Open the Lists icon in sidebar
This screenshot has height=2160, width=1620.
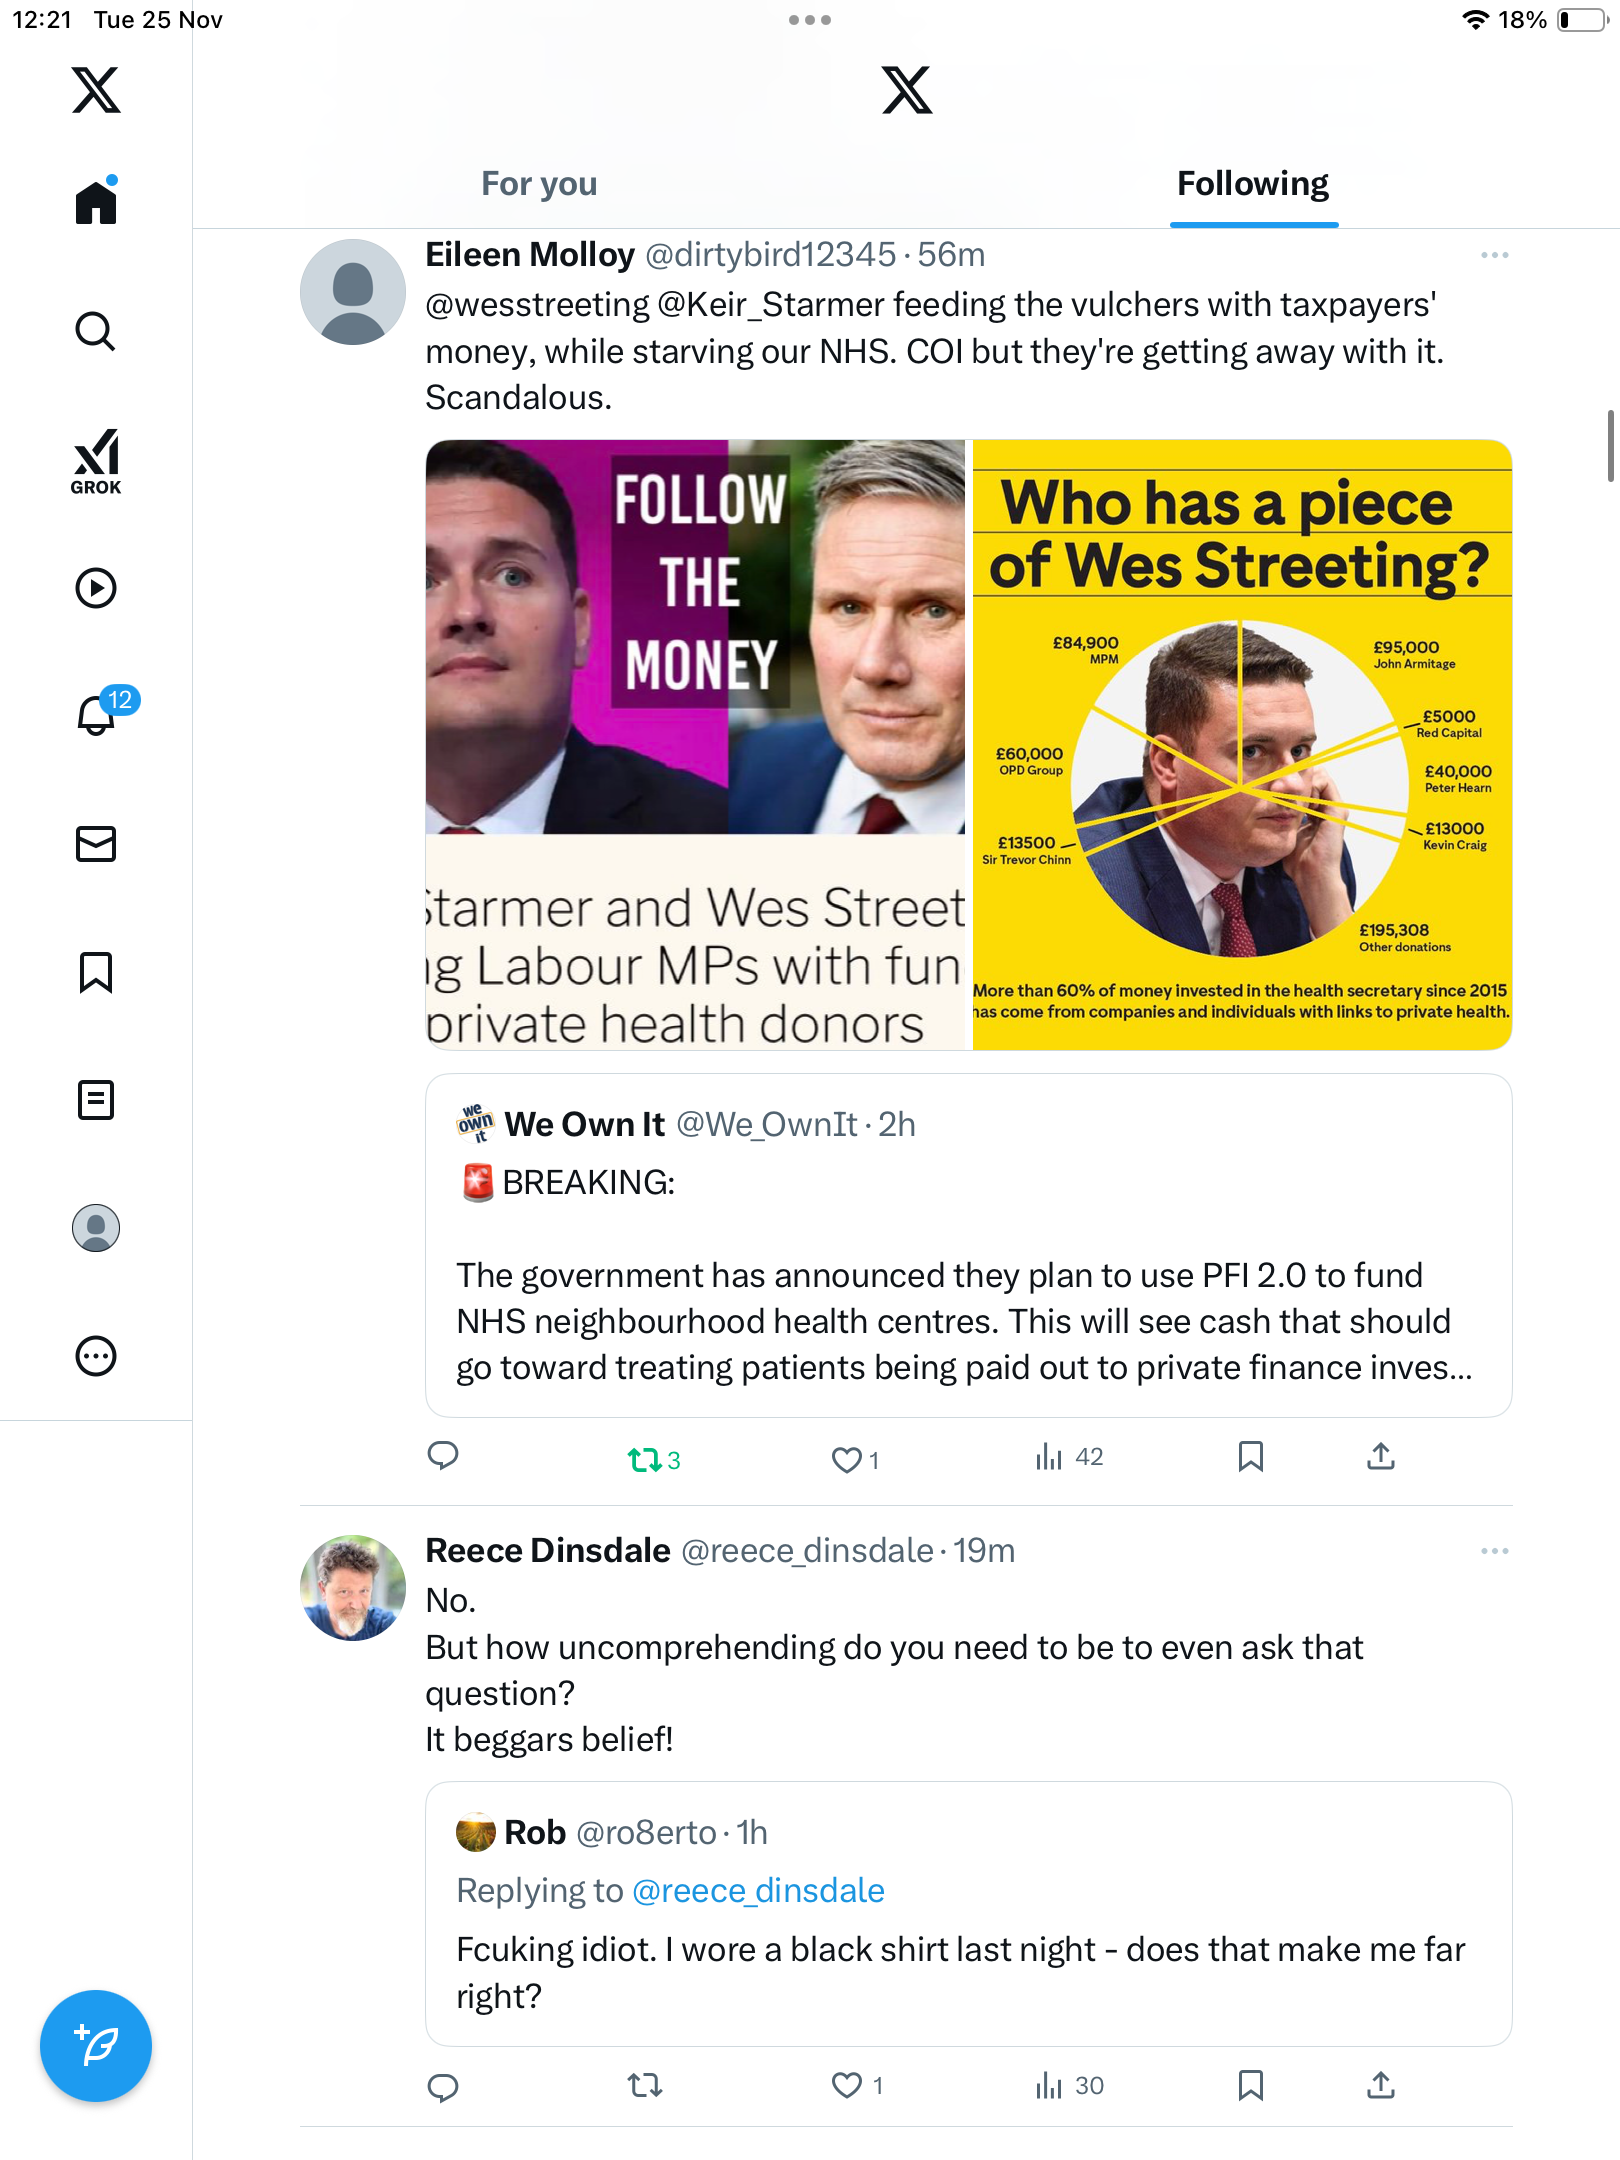(96, 1100)
